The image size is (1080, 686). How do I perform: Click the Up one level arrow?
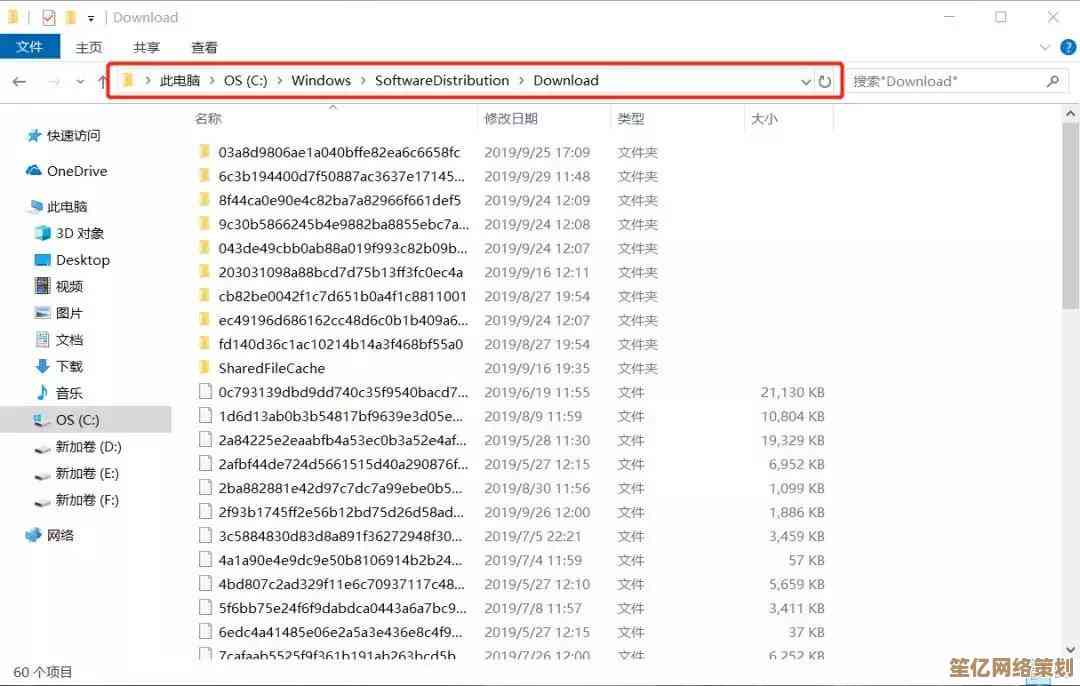pos(103,81)
